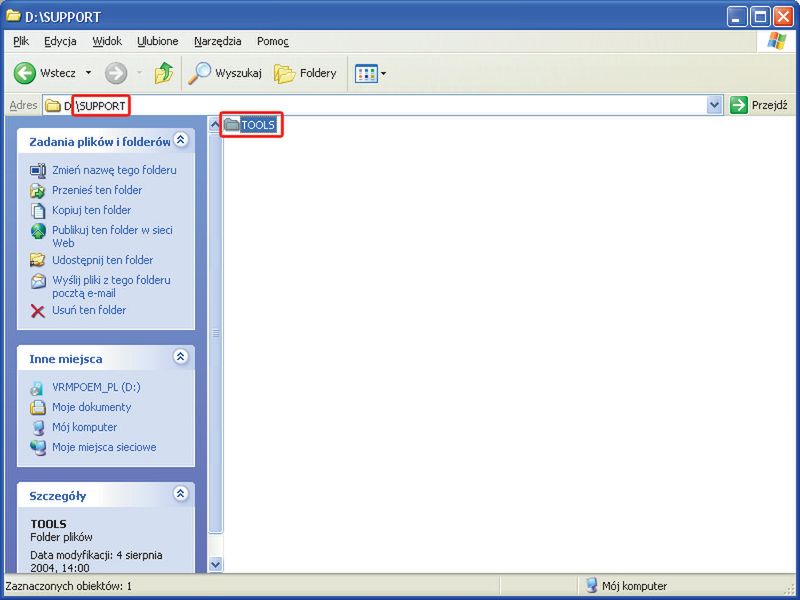Image resolution: width=800 pixels, height=600 pixels.
Task: Click Kopiuj ten folder
Action: [91, 210]
